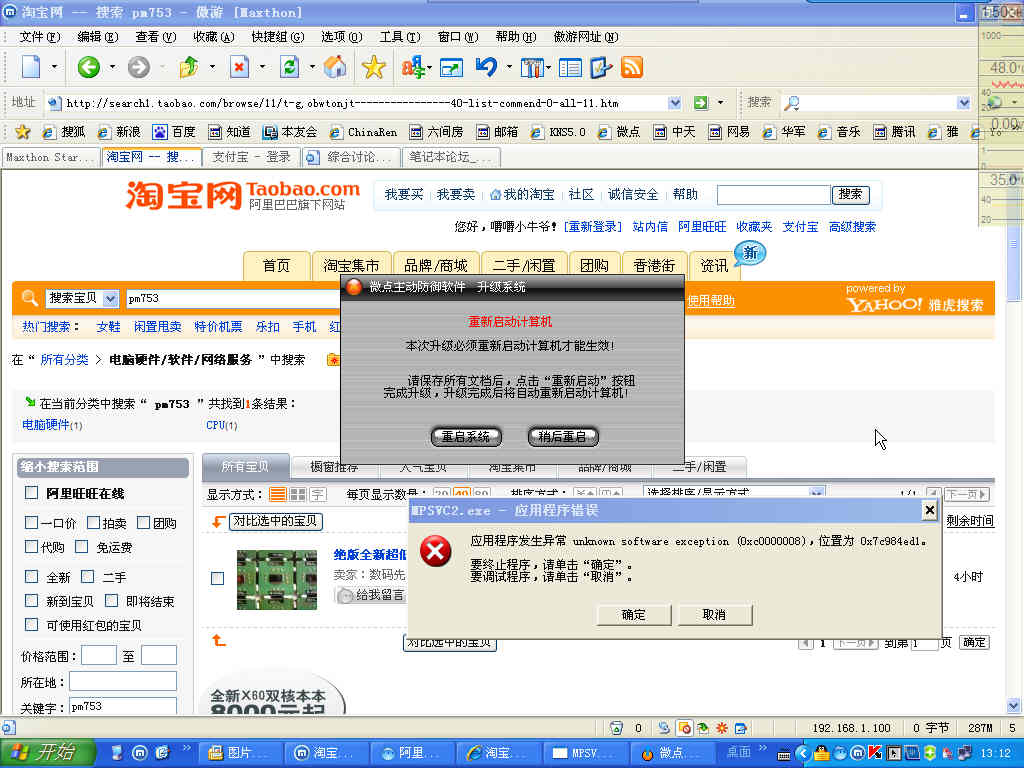Switch to the 支付宝 - 登录 tab

pyautogui.click(x=251, y=157)
